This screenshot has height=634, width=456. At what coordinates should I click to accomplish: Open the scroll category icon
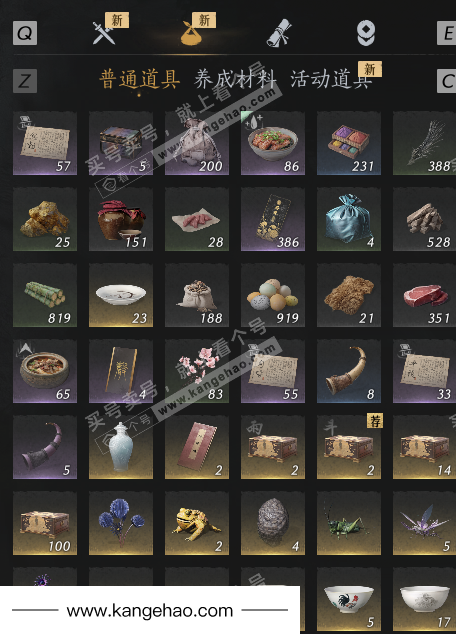(279, 33)
